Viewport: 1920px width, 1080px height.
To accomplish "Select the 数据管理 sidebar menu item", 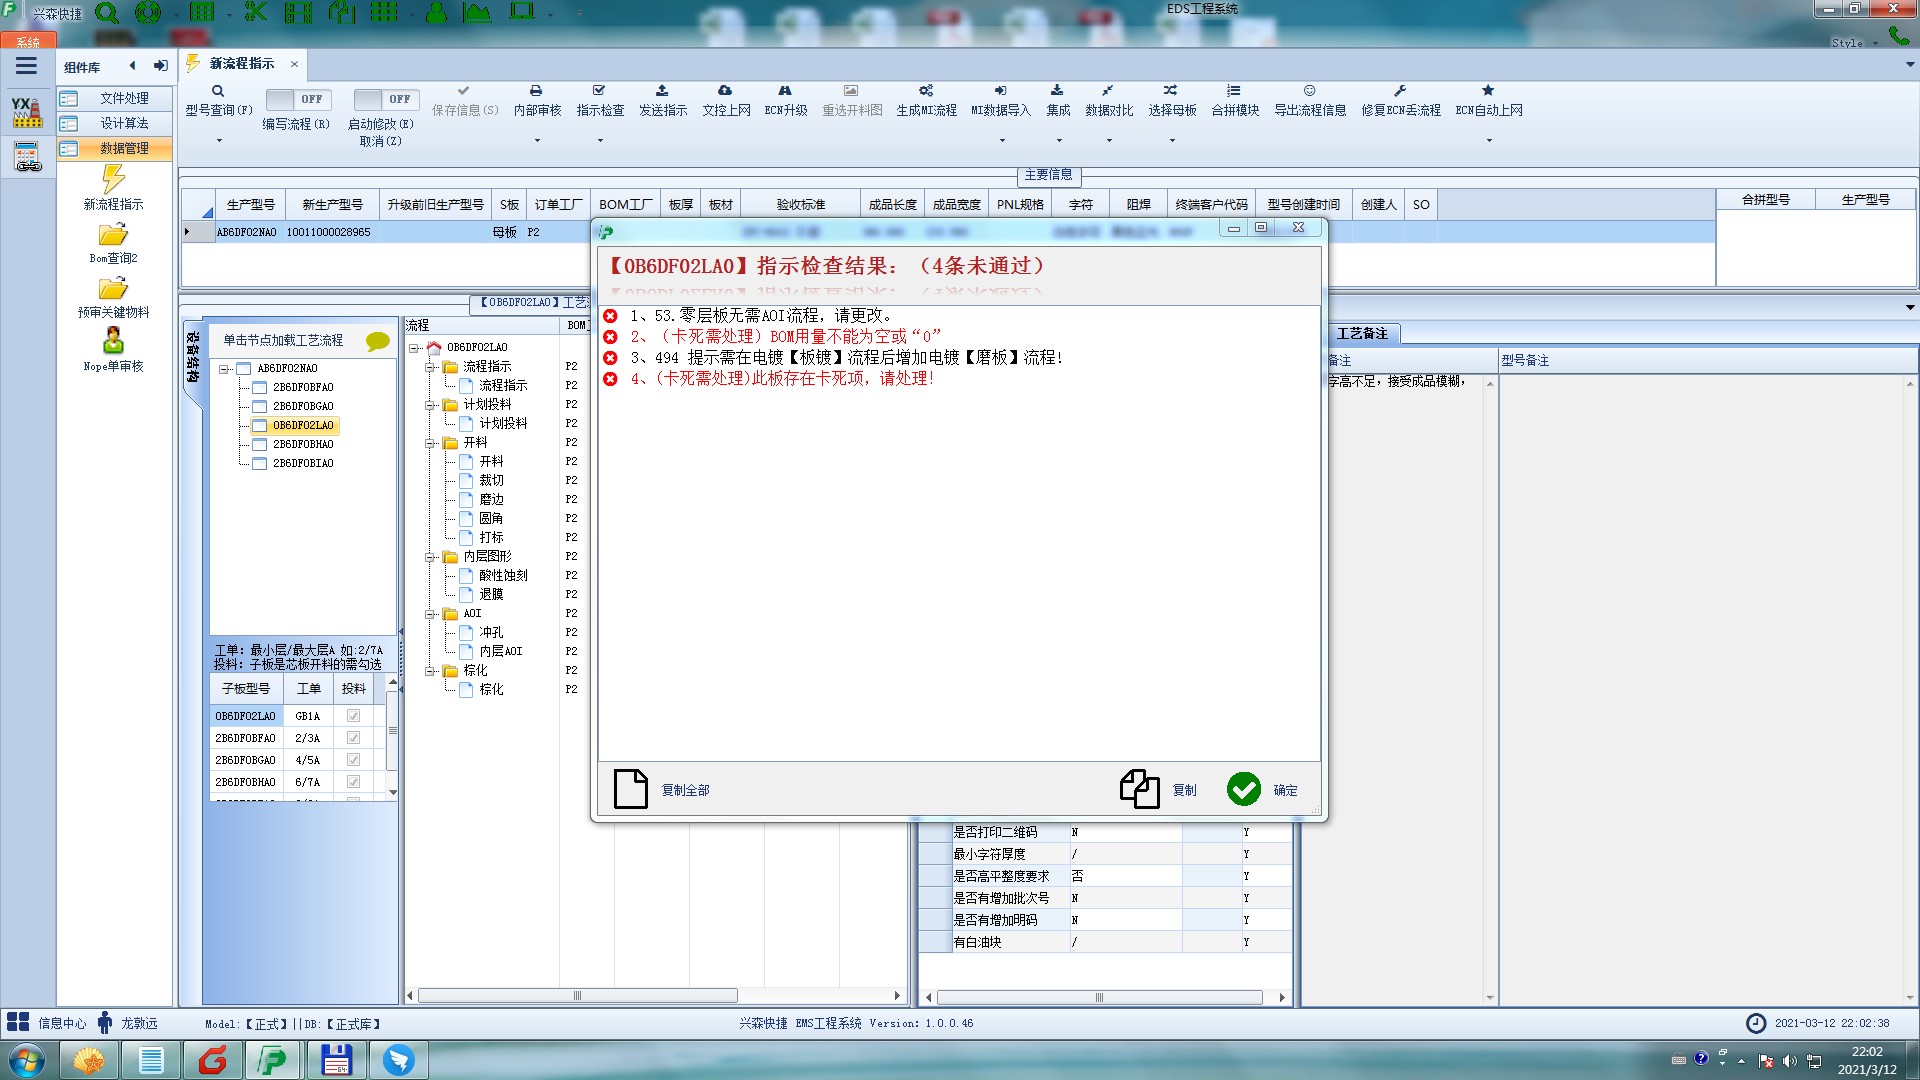I will coord(123,148).
